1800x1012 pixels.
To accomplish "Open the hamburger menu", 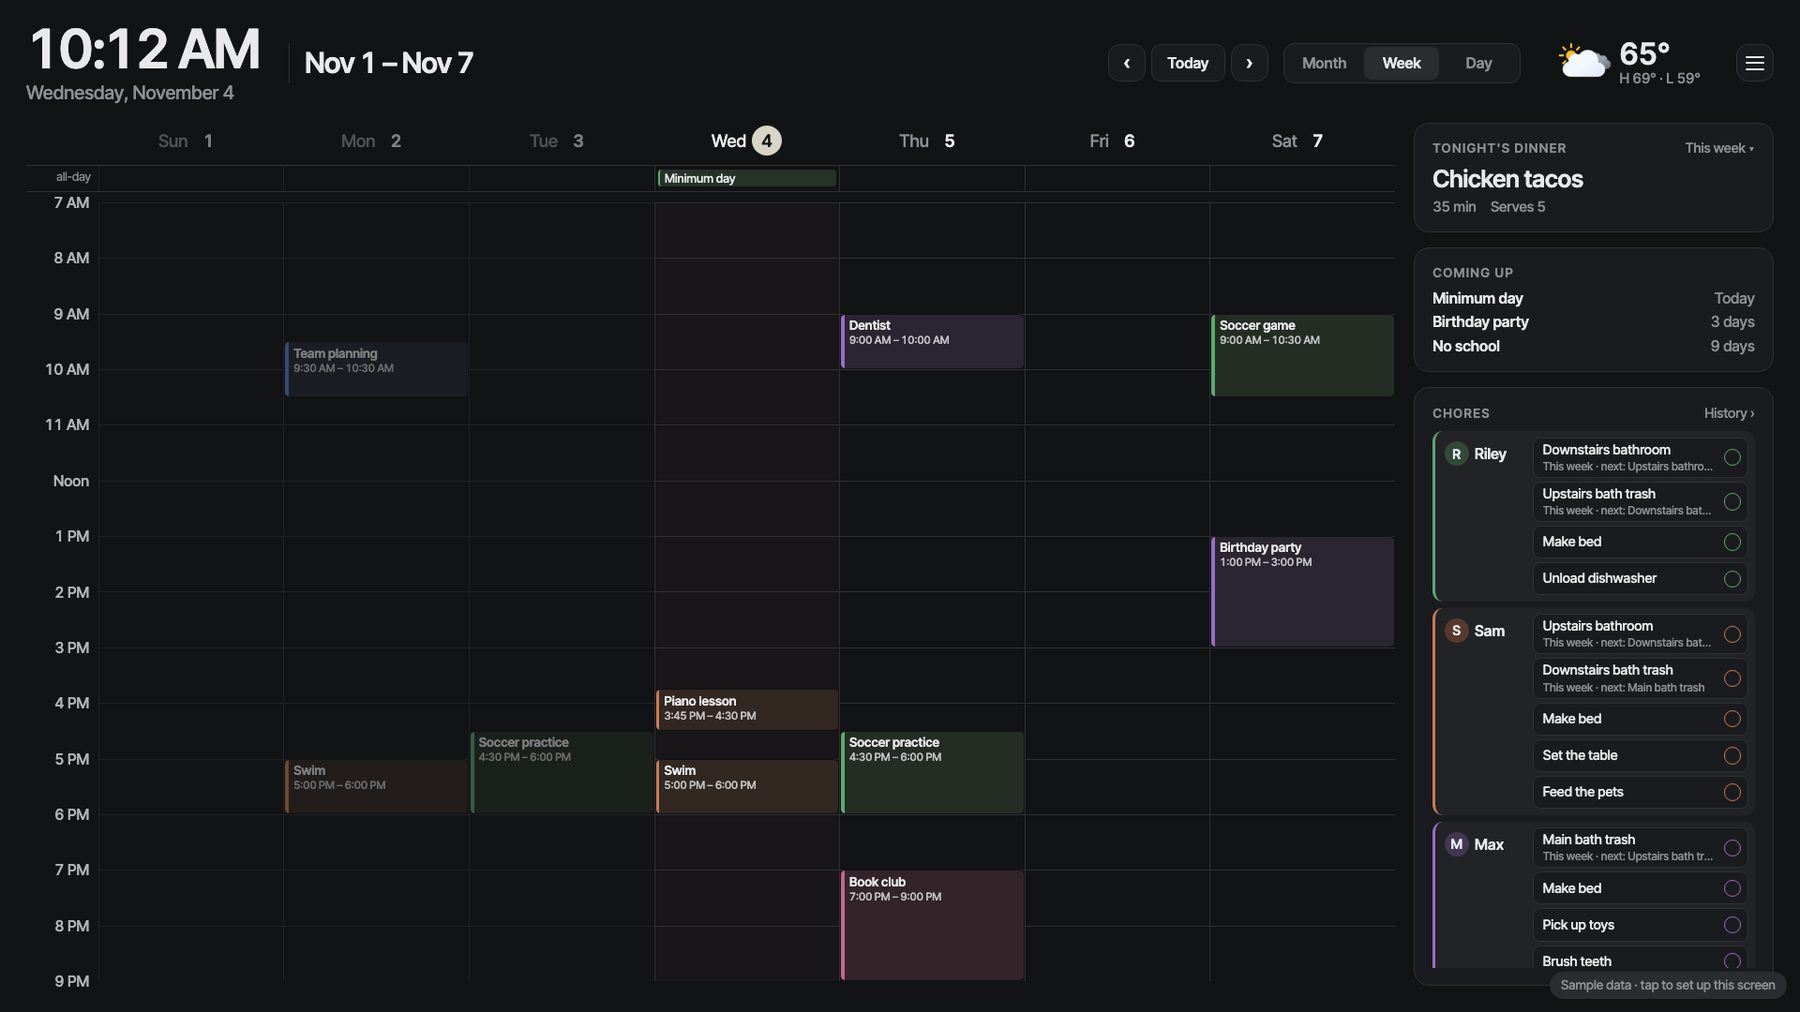I will coord(1754,63).
